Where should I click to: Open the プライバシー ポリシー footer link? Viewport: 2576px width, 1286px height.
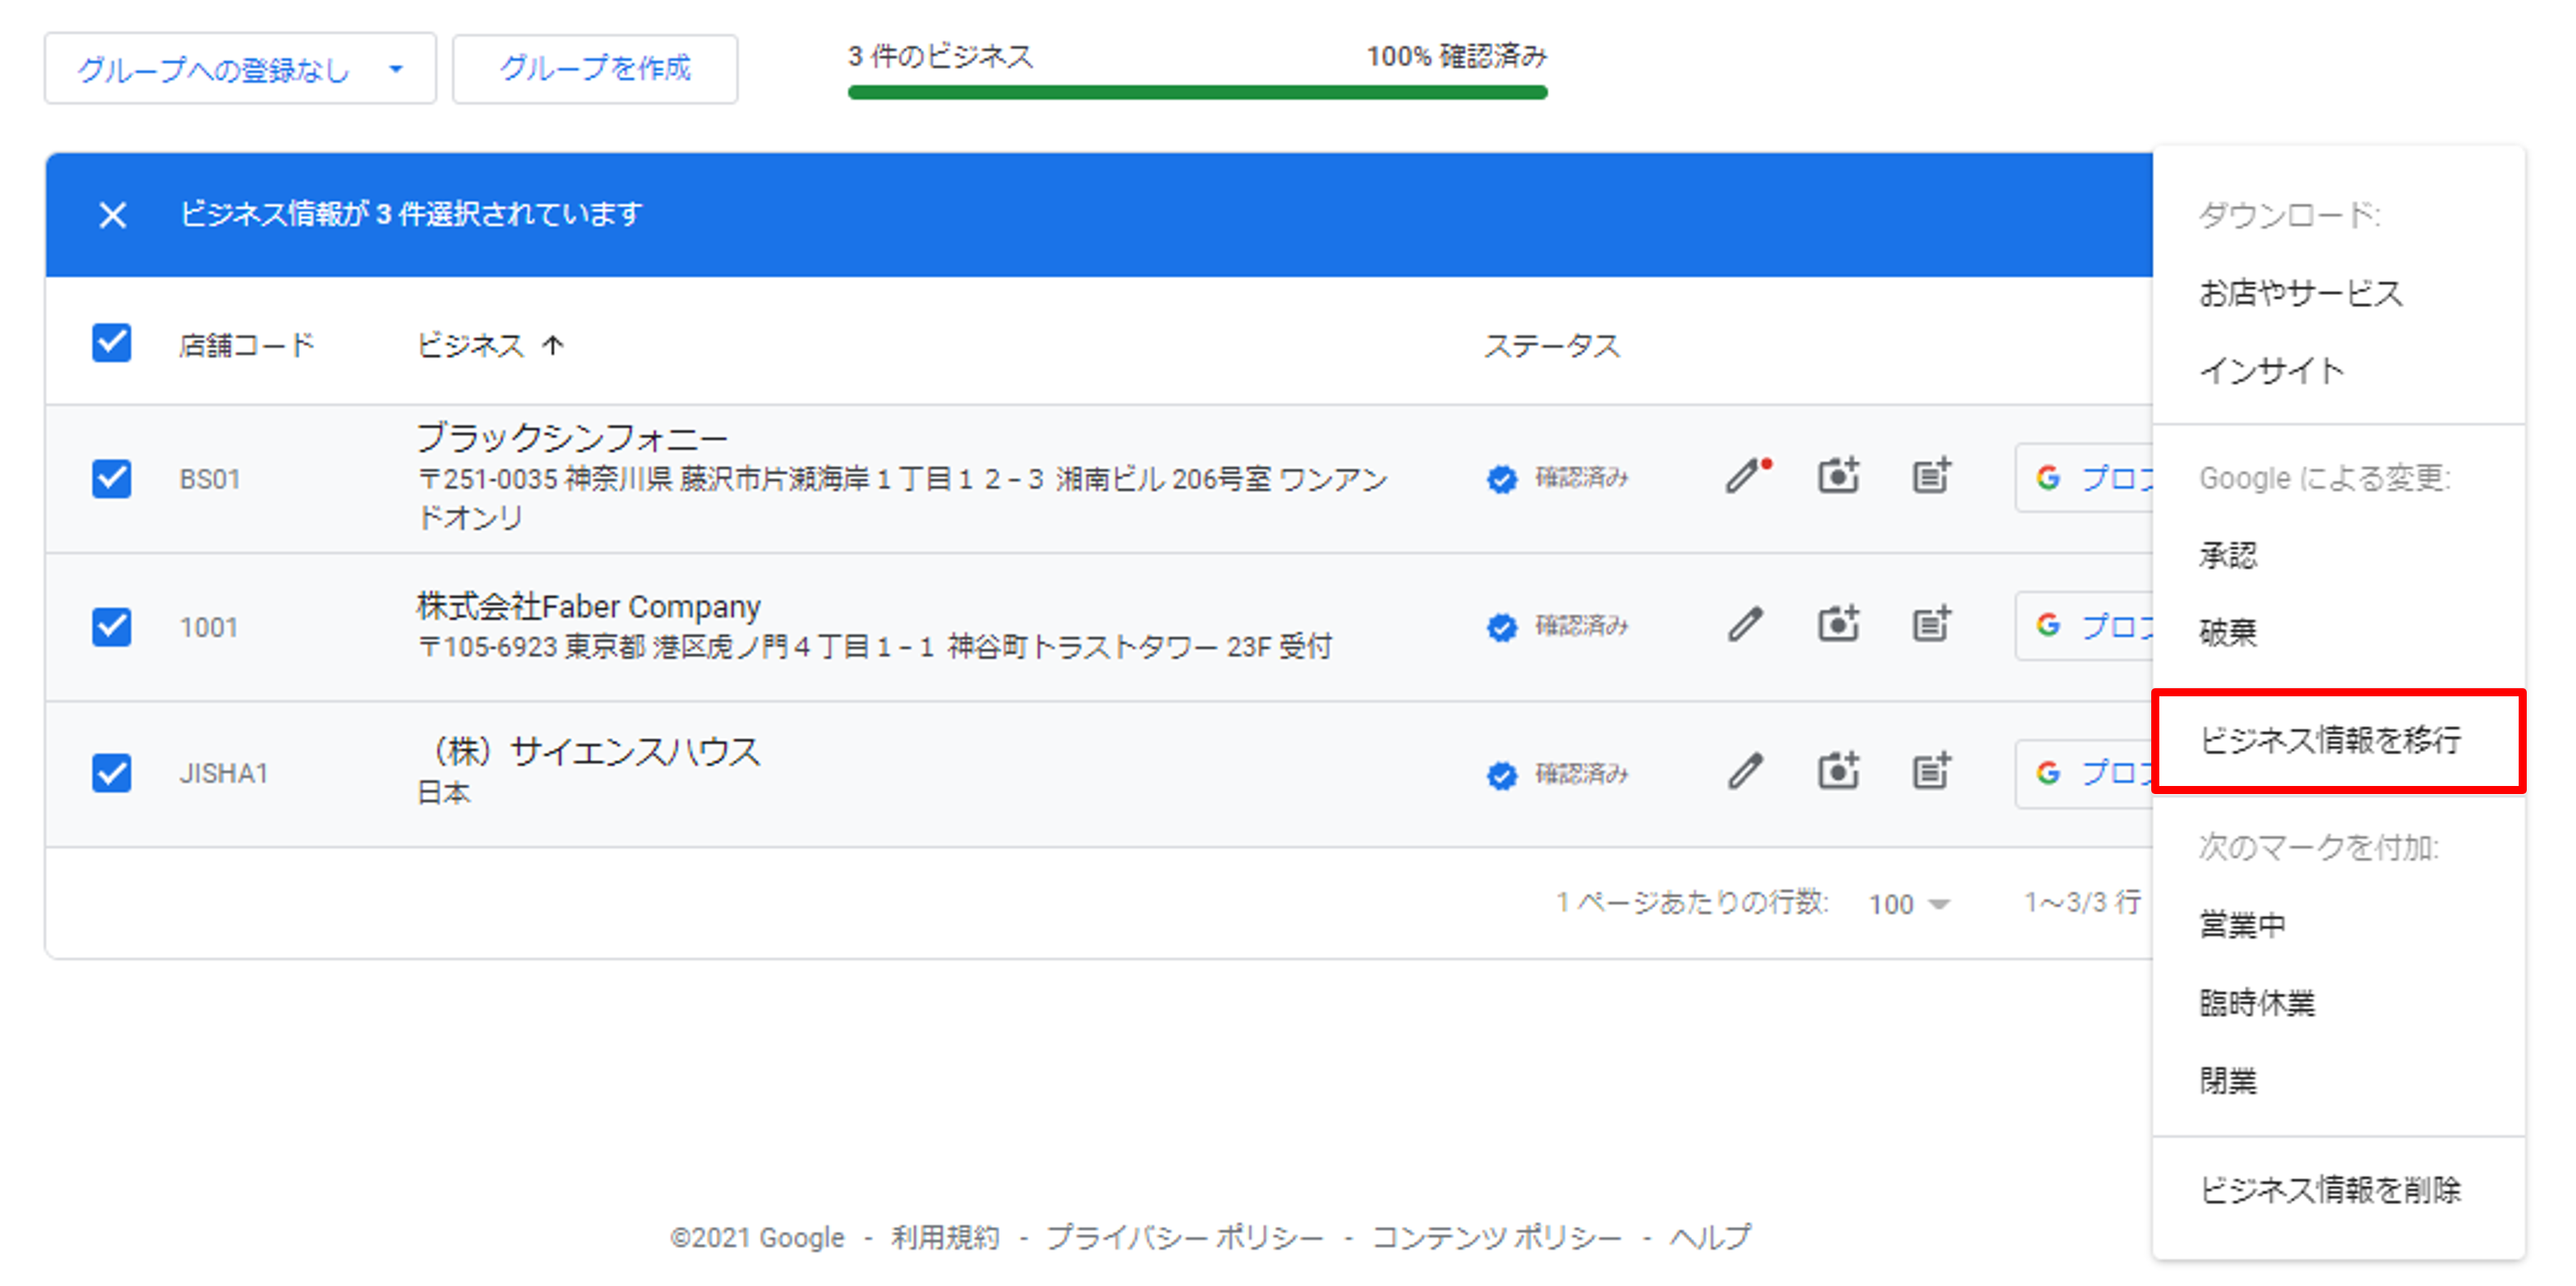pos(1184,1238)
